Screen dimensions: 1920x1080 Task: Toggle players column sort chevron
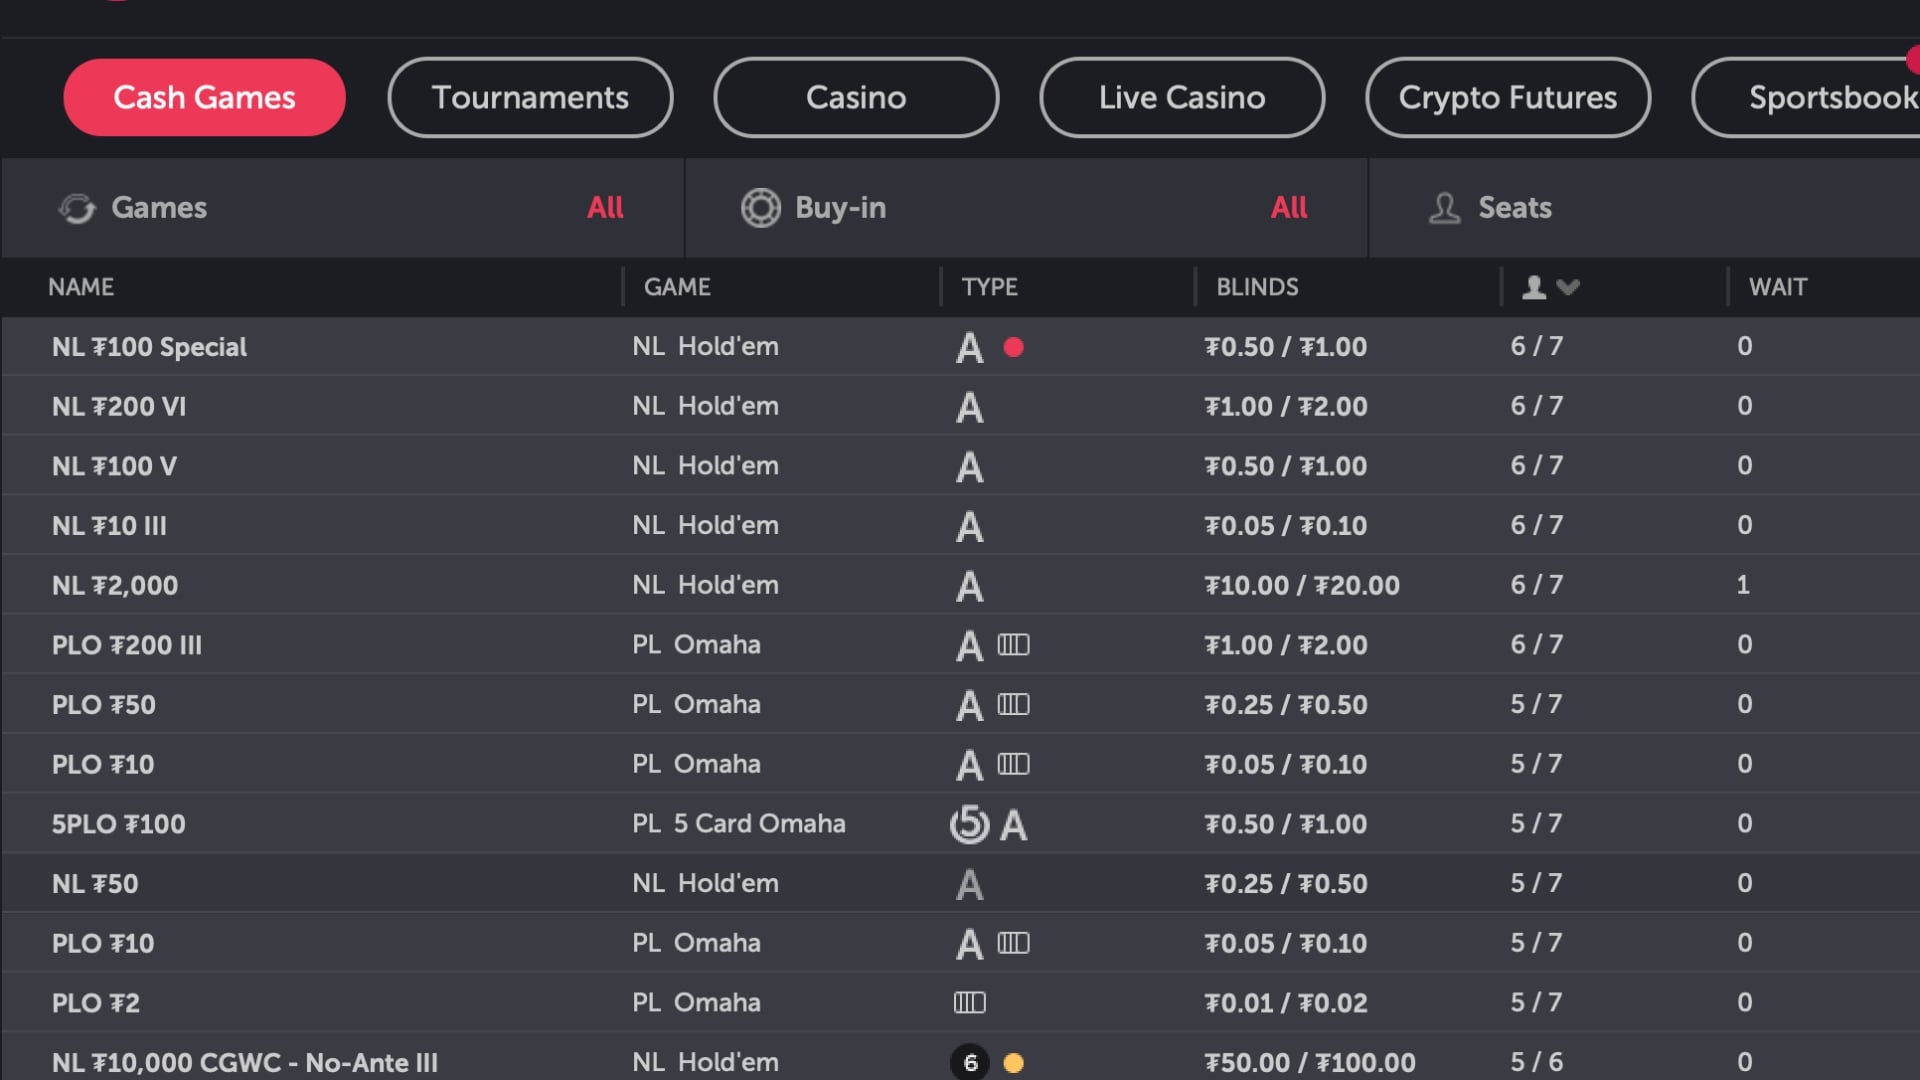pyautogui.click(x=1568, y=288)
